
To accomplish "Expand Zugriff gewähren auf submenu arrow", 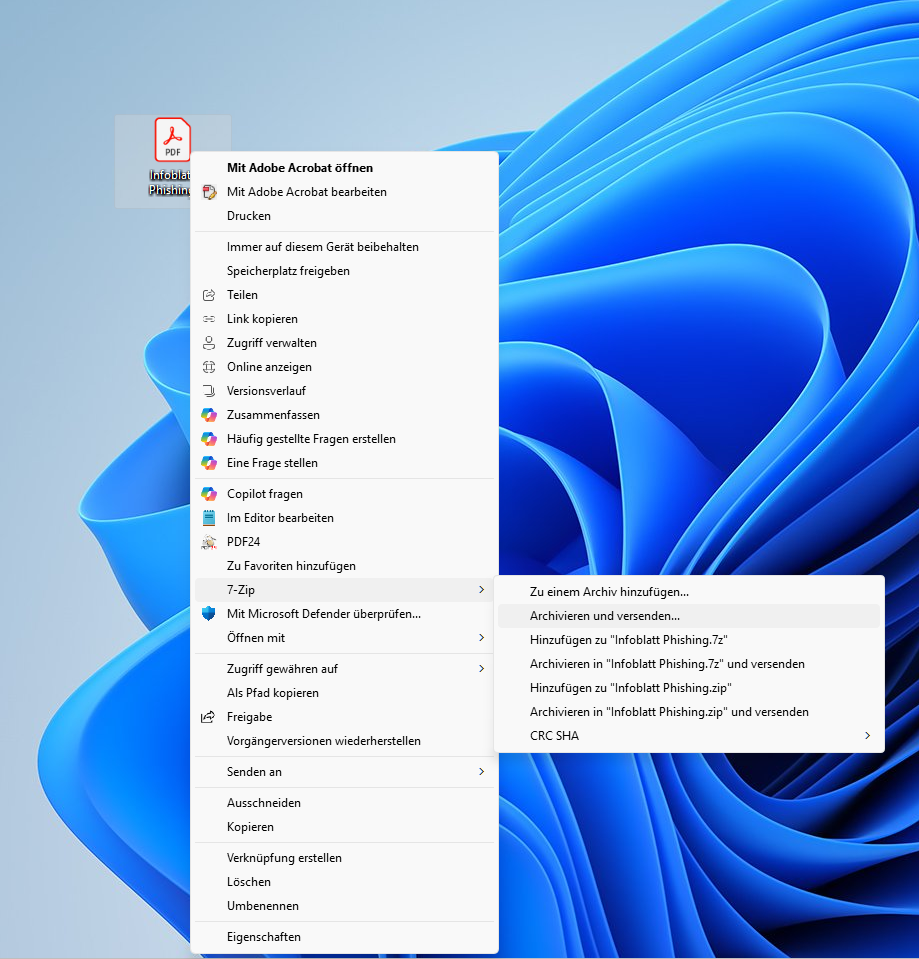I will tap(482, 668).
